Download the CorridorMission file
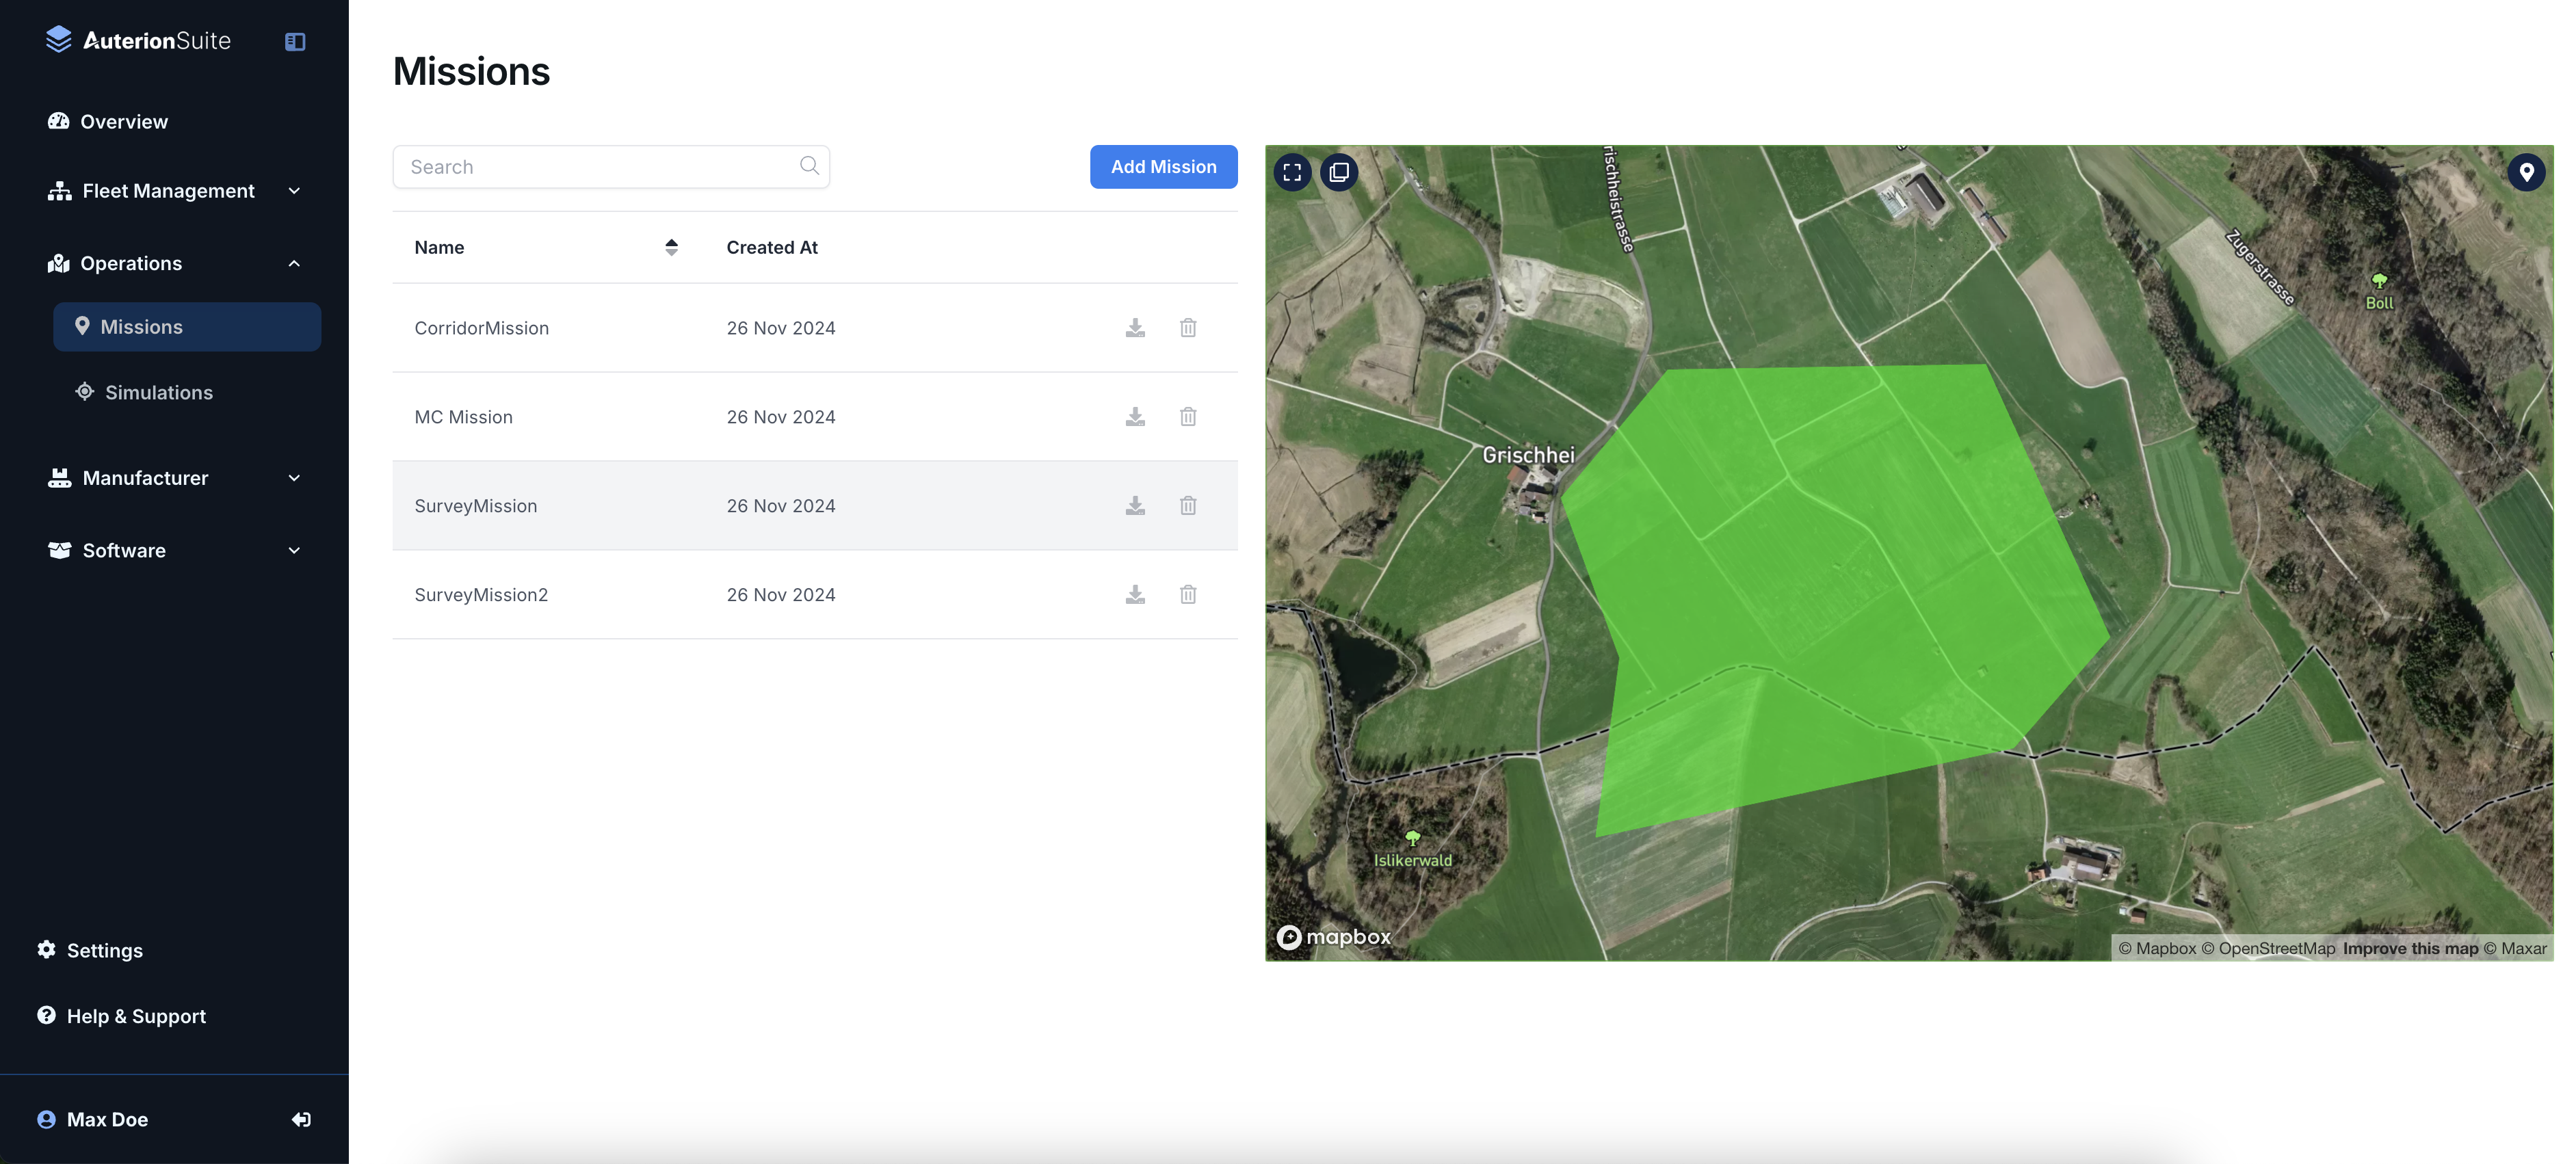The width and height of the screenshot is (2576, 1164). (1135, 328)
